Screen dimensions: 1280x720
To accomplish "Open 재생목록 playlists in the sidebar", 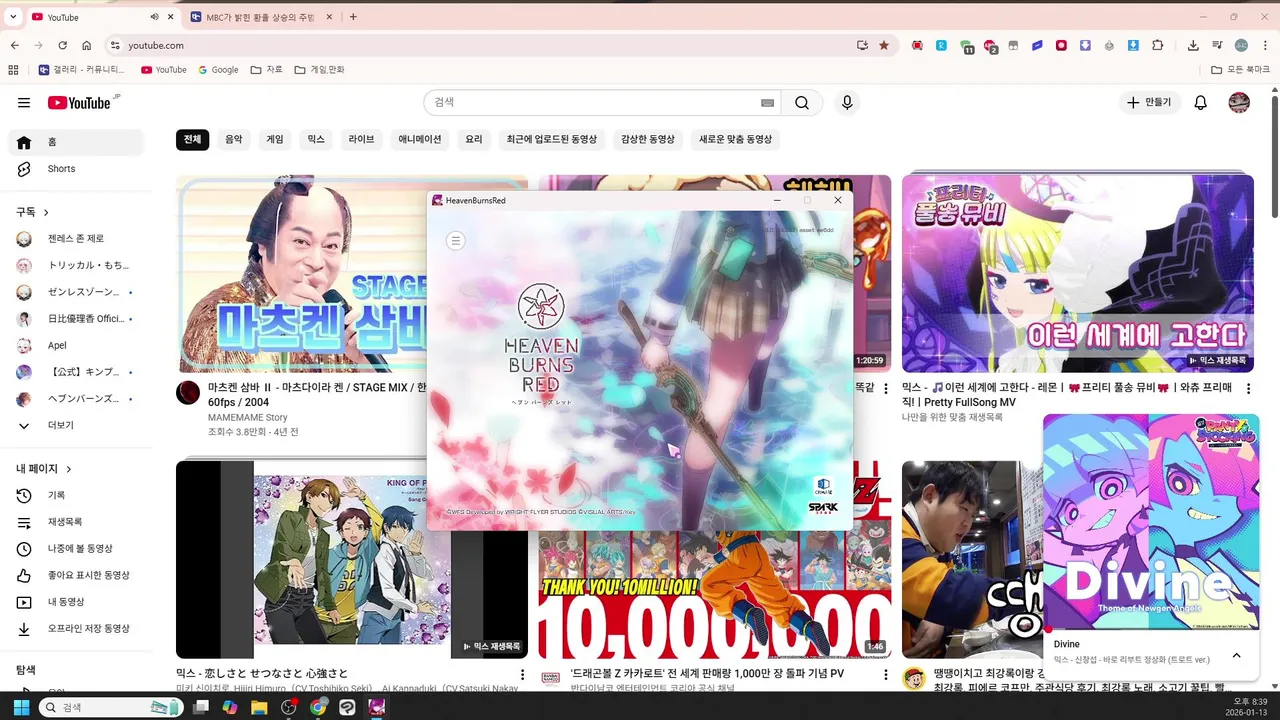I will [76, 522].
